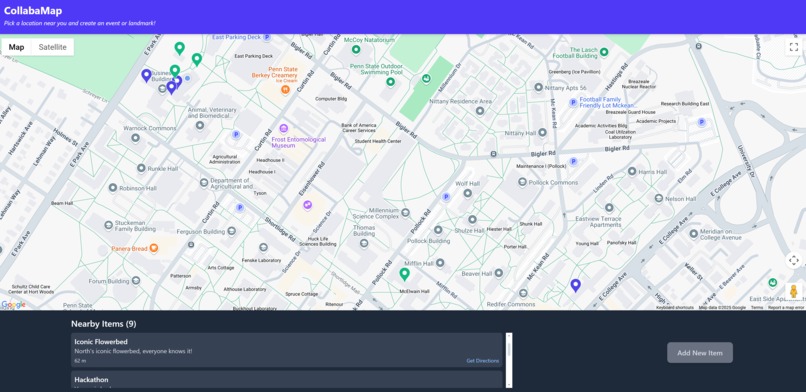The height and width of the screenshot is (392, 806).
Task: Click the East Parking Deck parking icon
Action: click(x=267, y=38)
